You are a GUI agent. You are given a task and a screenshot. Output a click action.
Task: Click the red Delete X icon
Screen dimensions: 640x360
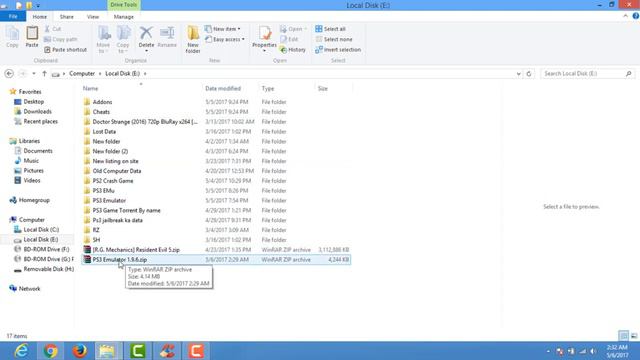[146, 33]
